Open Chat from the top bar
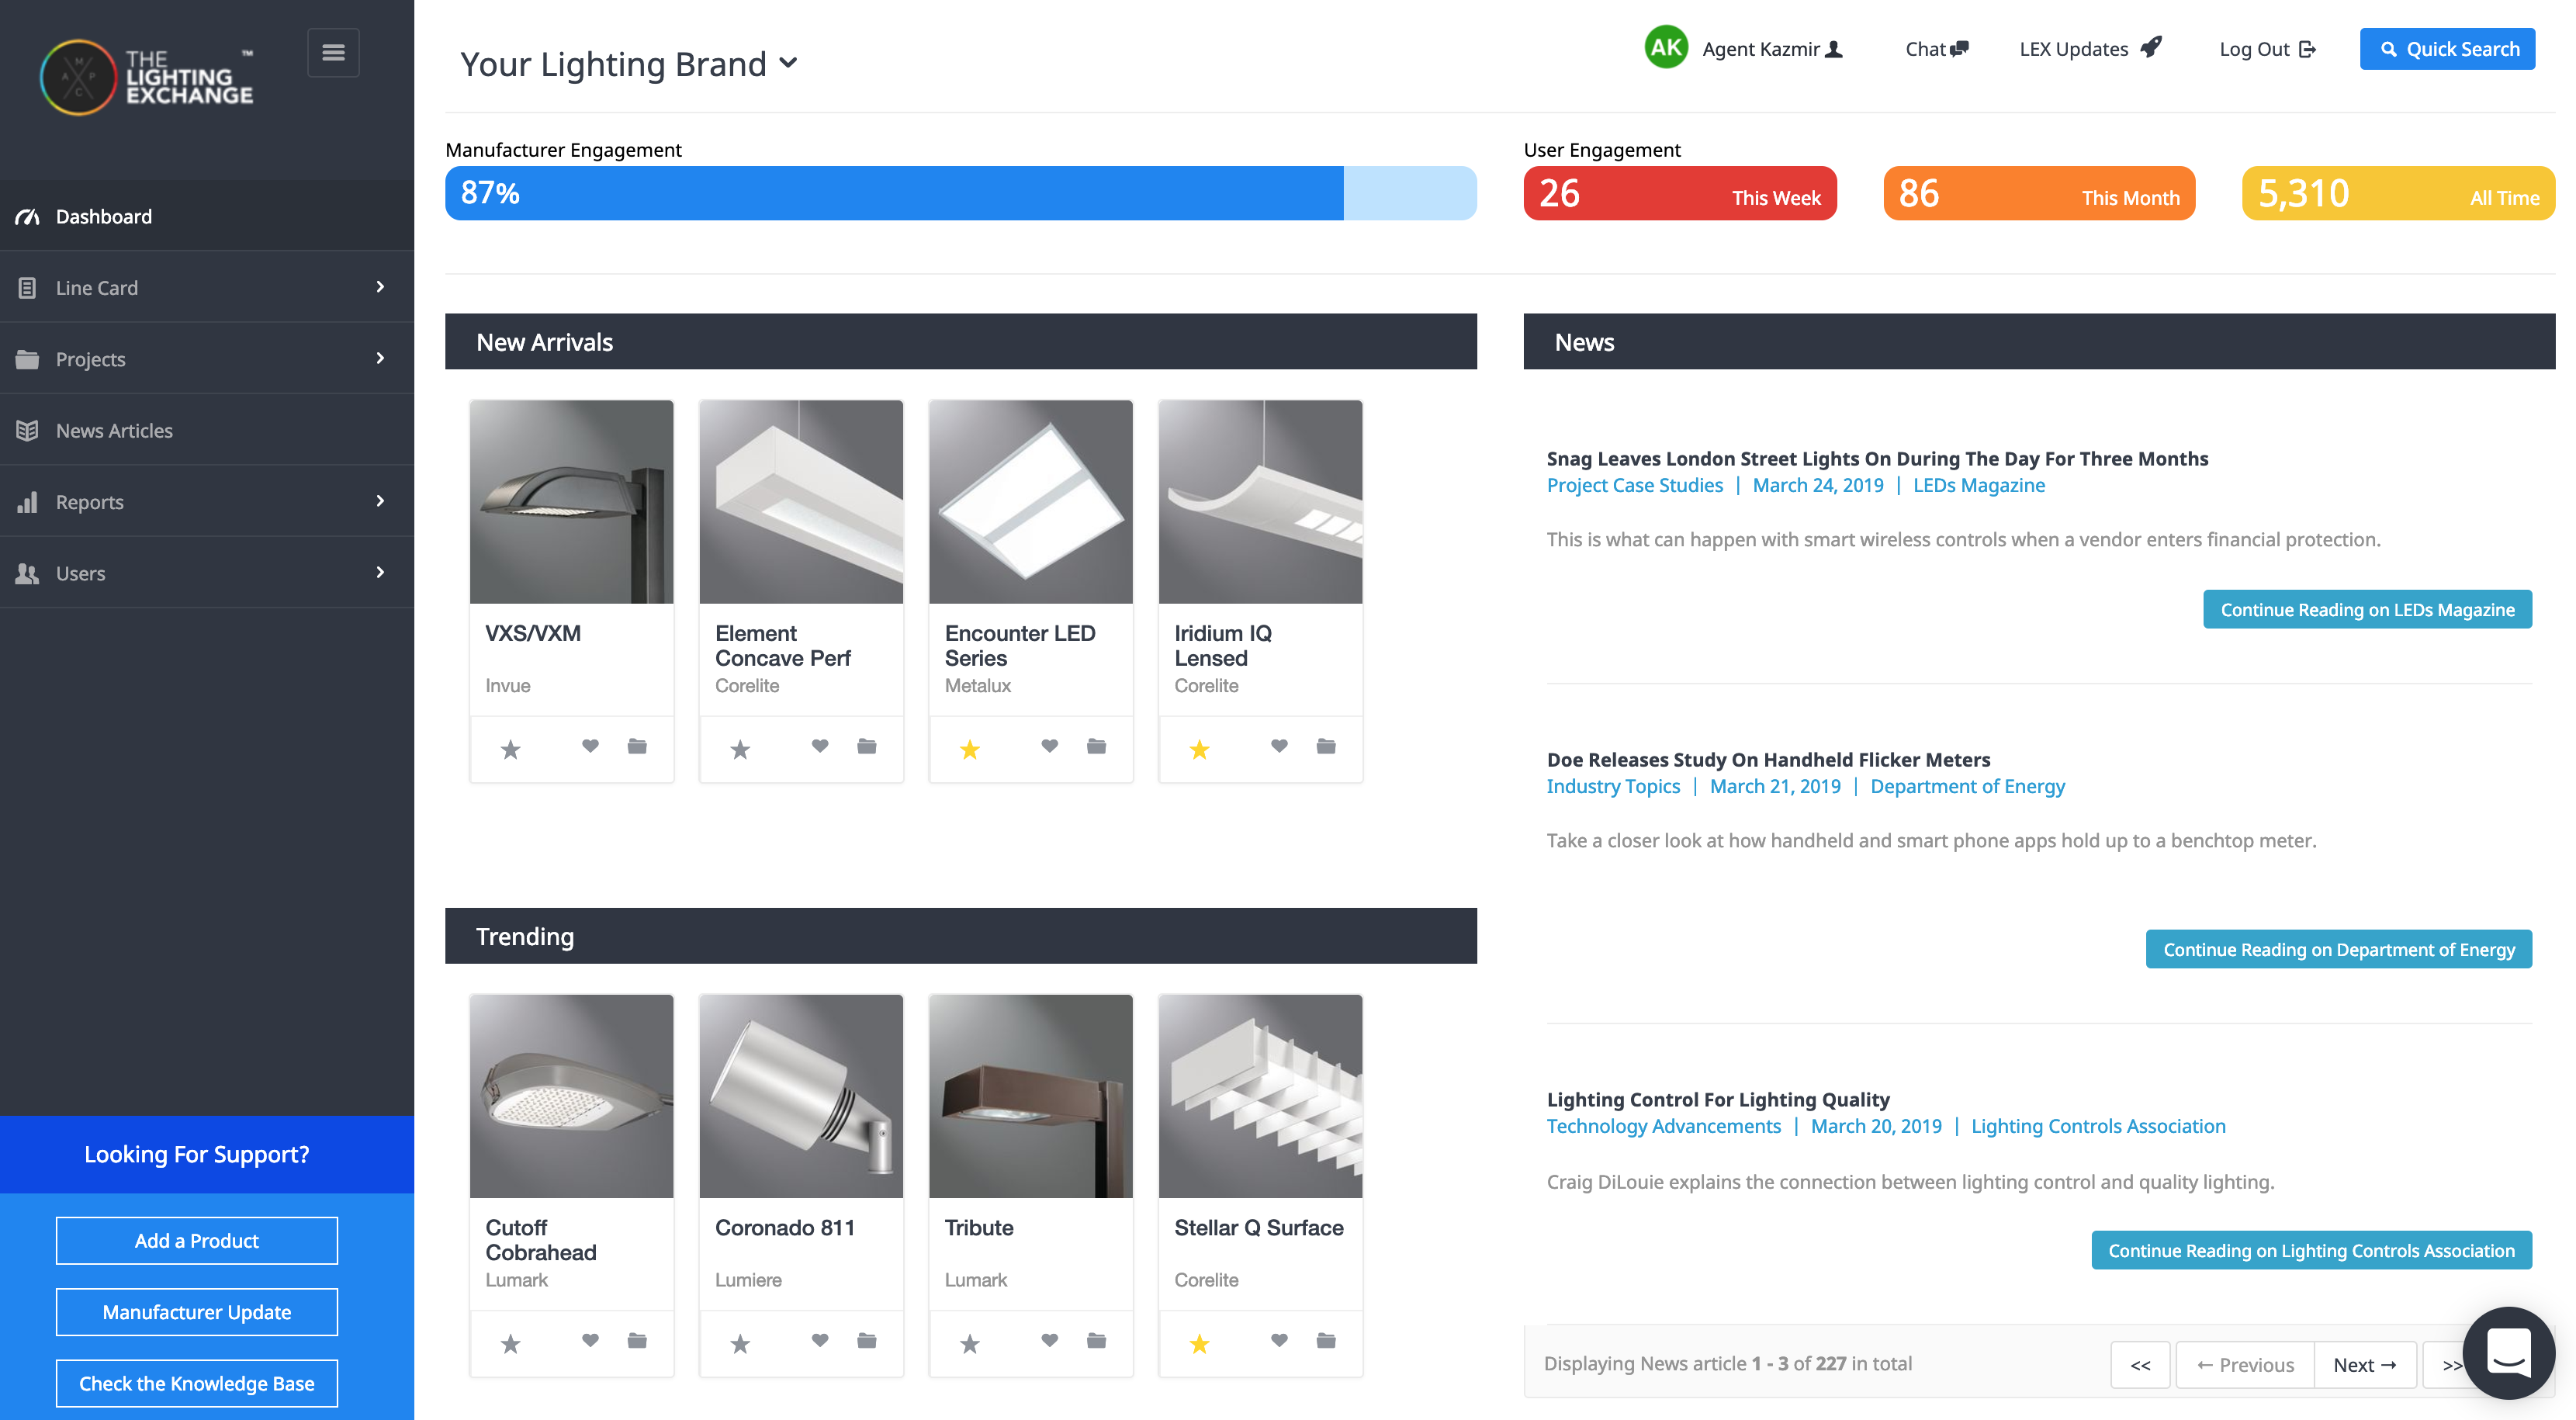2576x1420 pixels. point(1936,49)
